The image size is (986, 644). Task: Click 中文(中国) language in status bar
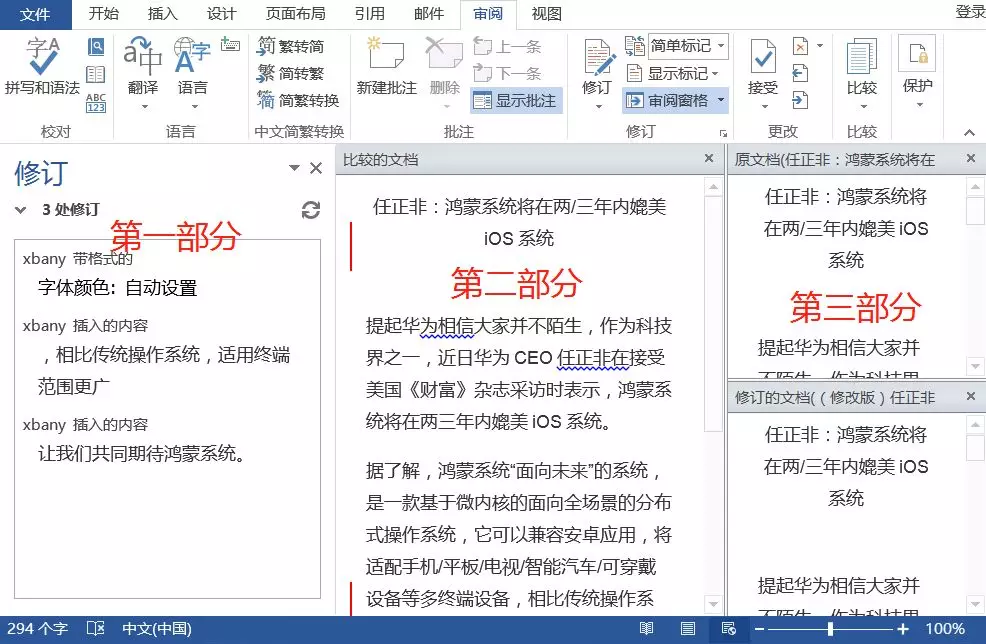pos(157,628)
